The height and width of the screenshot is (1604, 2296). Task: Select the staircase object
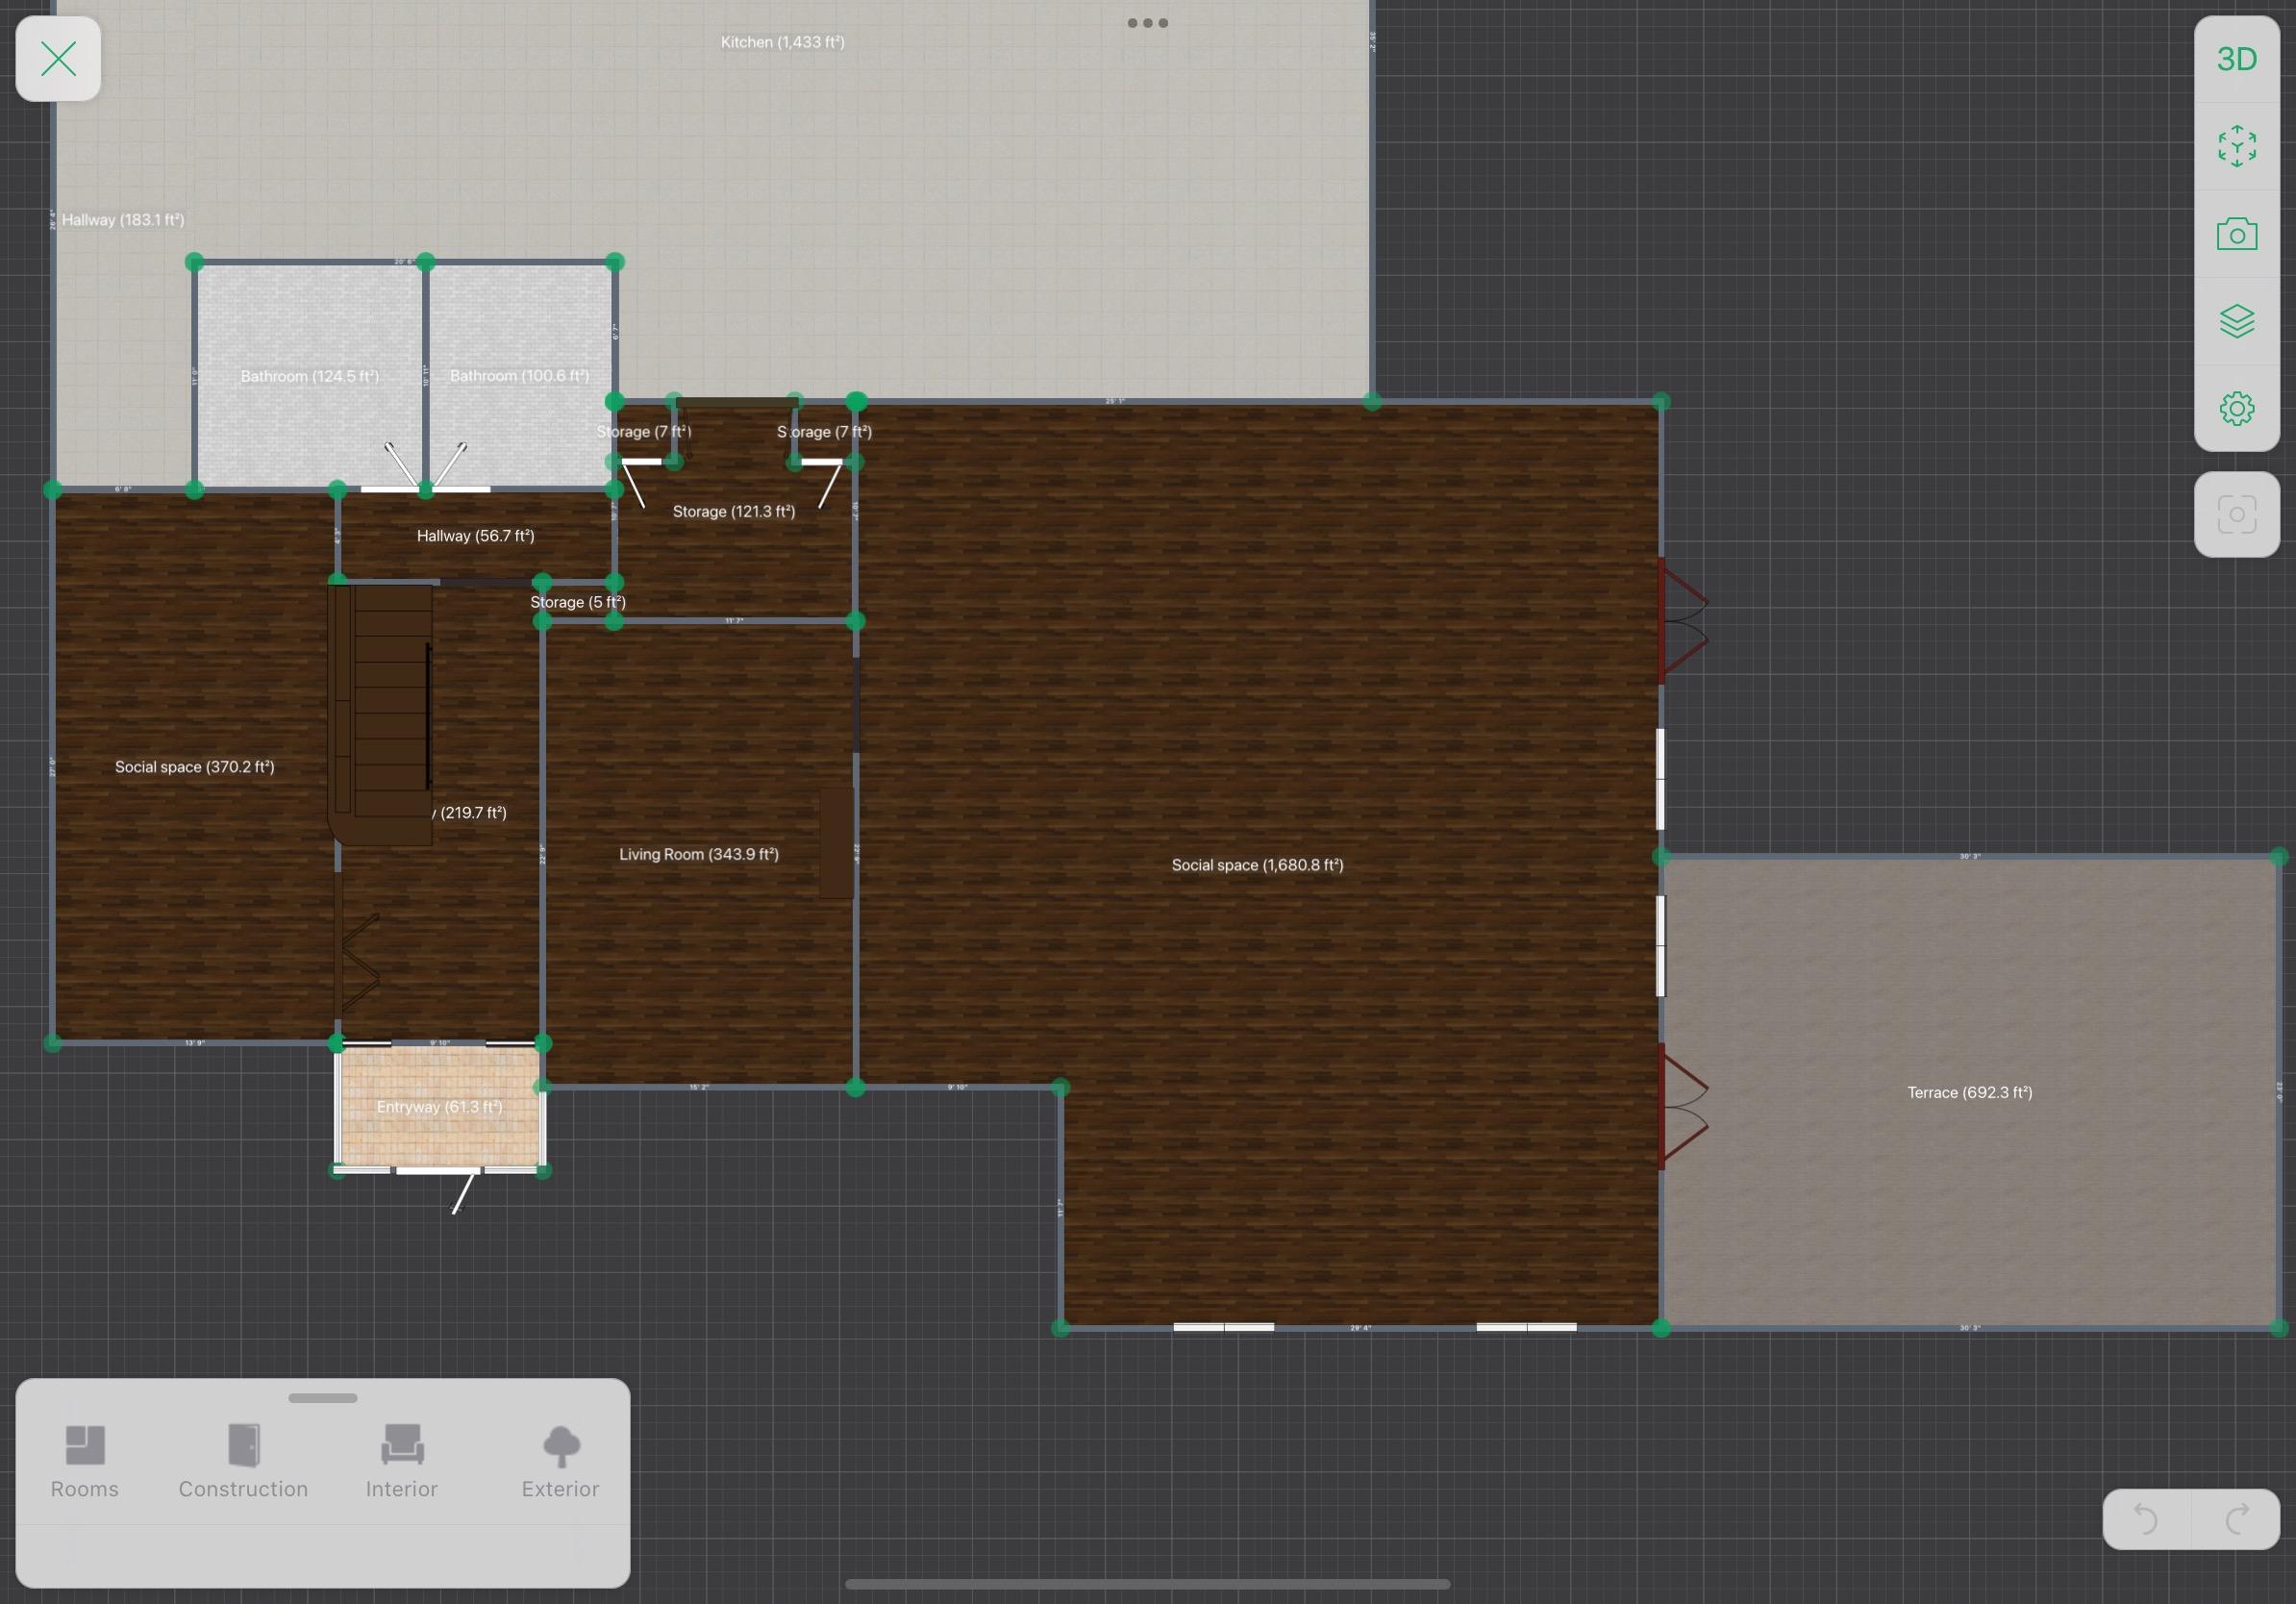point(385,710)
